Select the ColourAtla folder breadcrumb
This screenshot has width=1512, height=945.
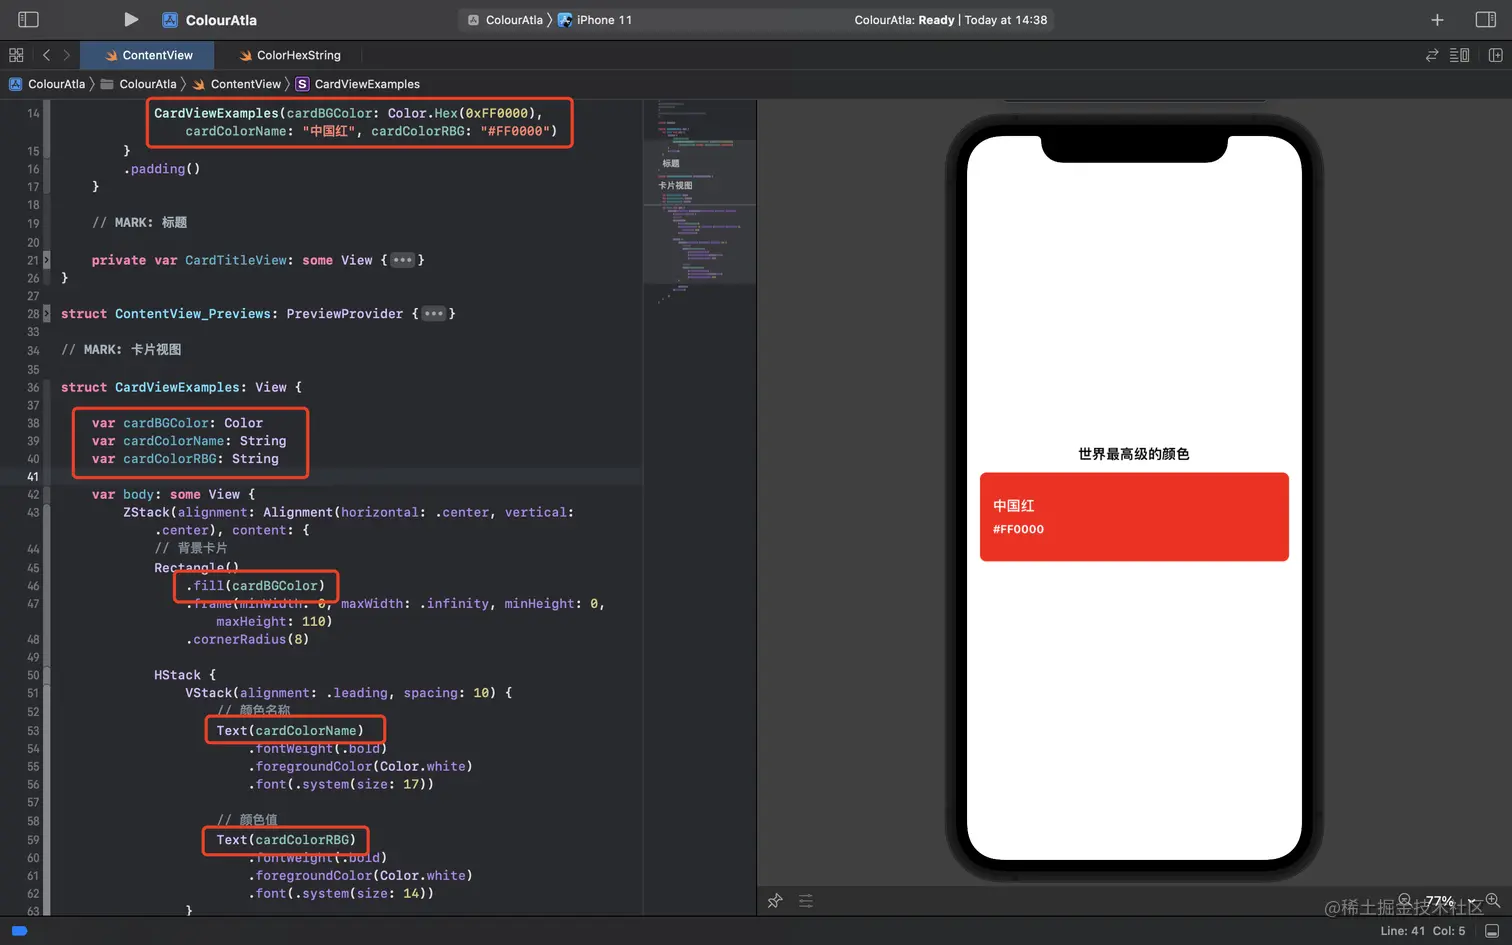coord(138,84)
